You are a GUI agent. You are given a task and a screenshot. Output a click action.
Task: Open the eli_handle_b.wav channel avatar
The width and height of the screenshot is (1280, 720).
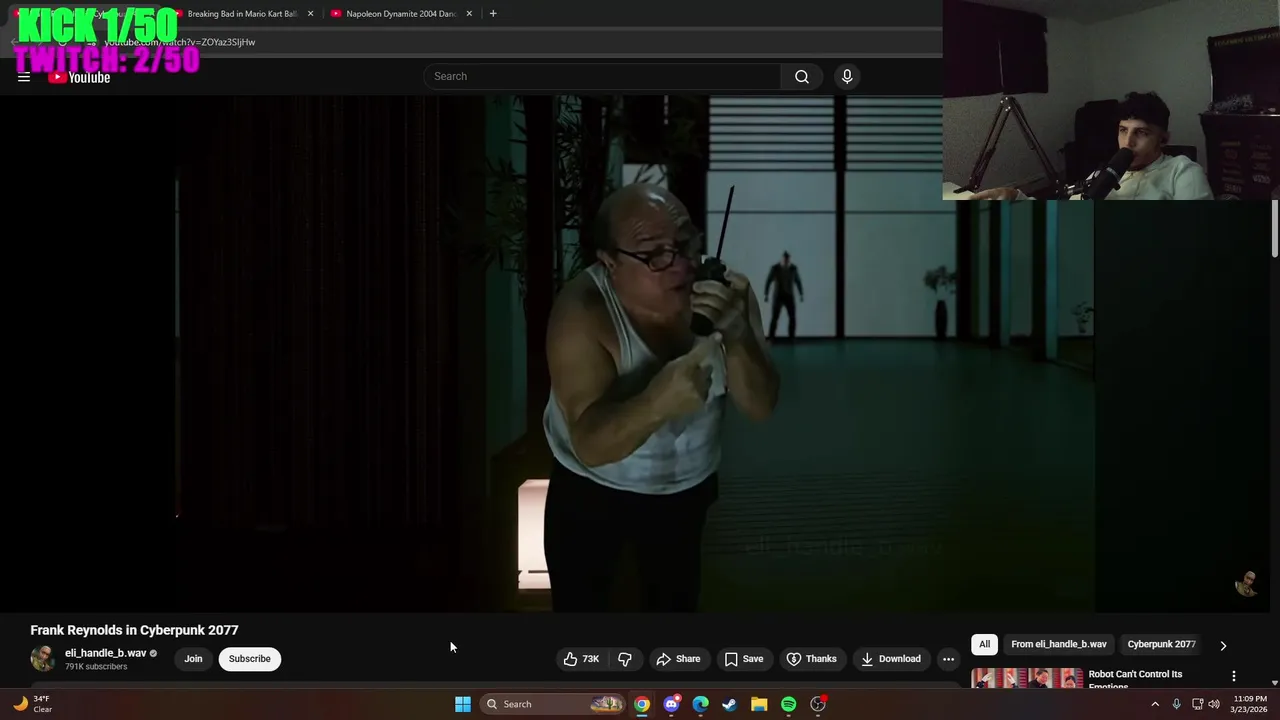pyautogui.click(x=43, y=658)
